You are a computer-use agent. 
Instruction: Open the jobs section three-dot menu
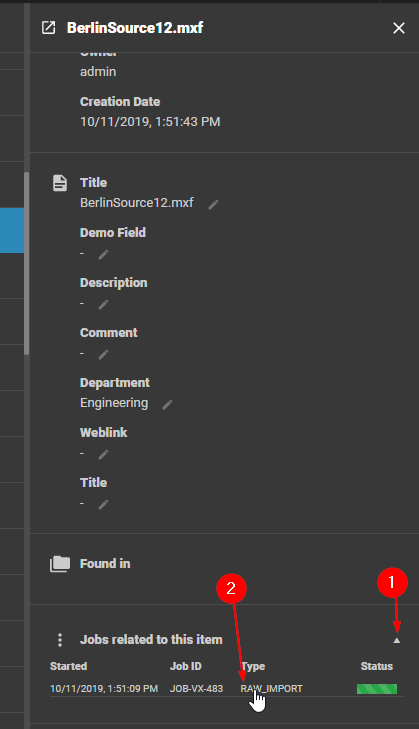click(60, 640)
